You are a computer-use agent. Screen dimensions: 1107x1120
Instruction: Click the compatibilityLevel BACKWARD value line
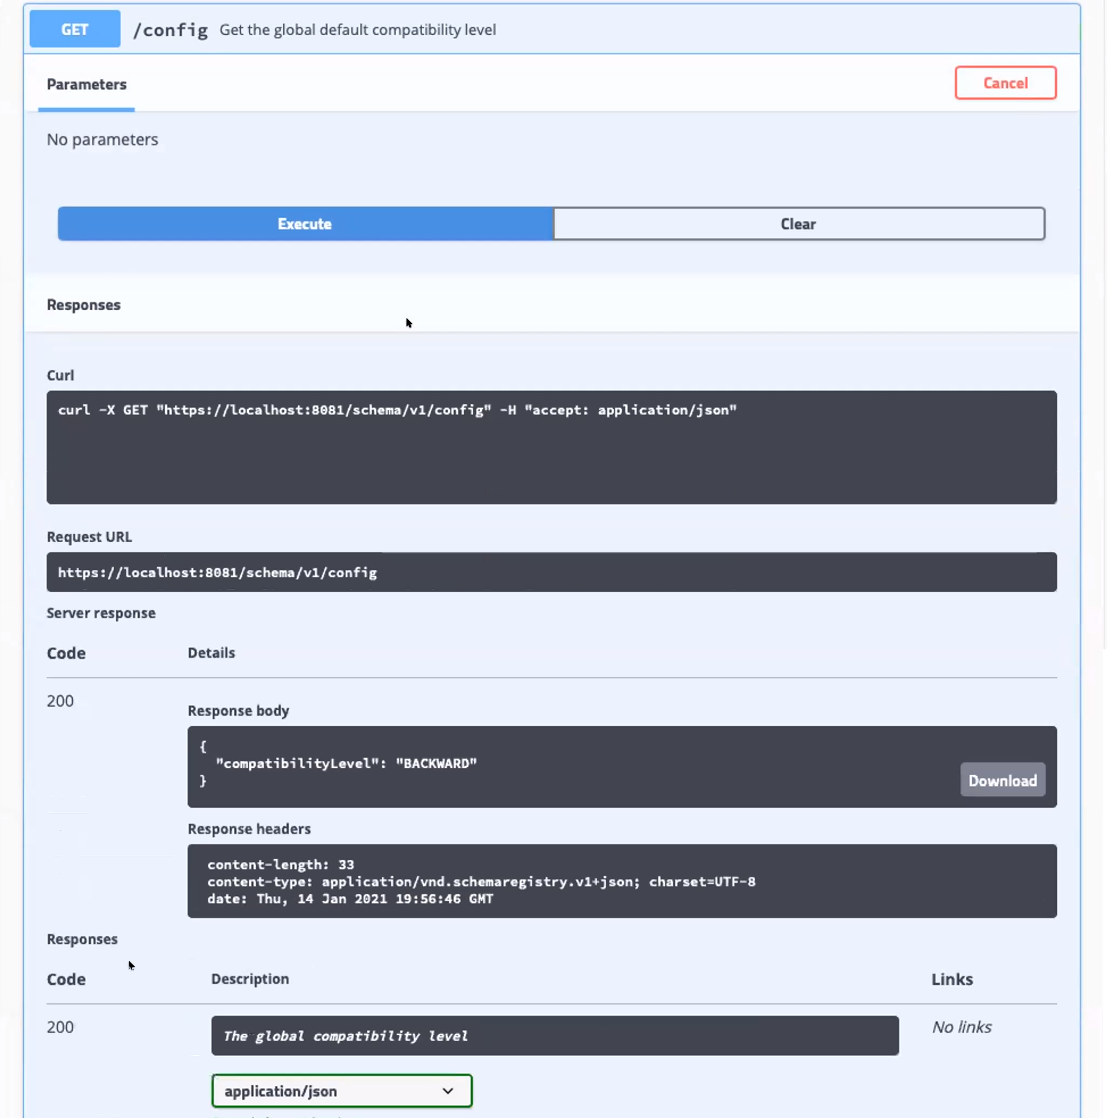coord(346,764)
